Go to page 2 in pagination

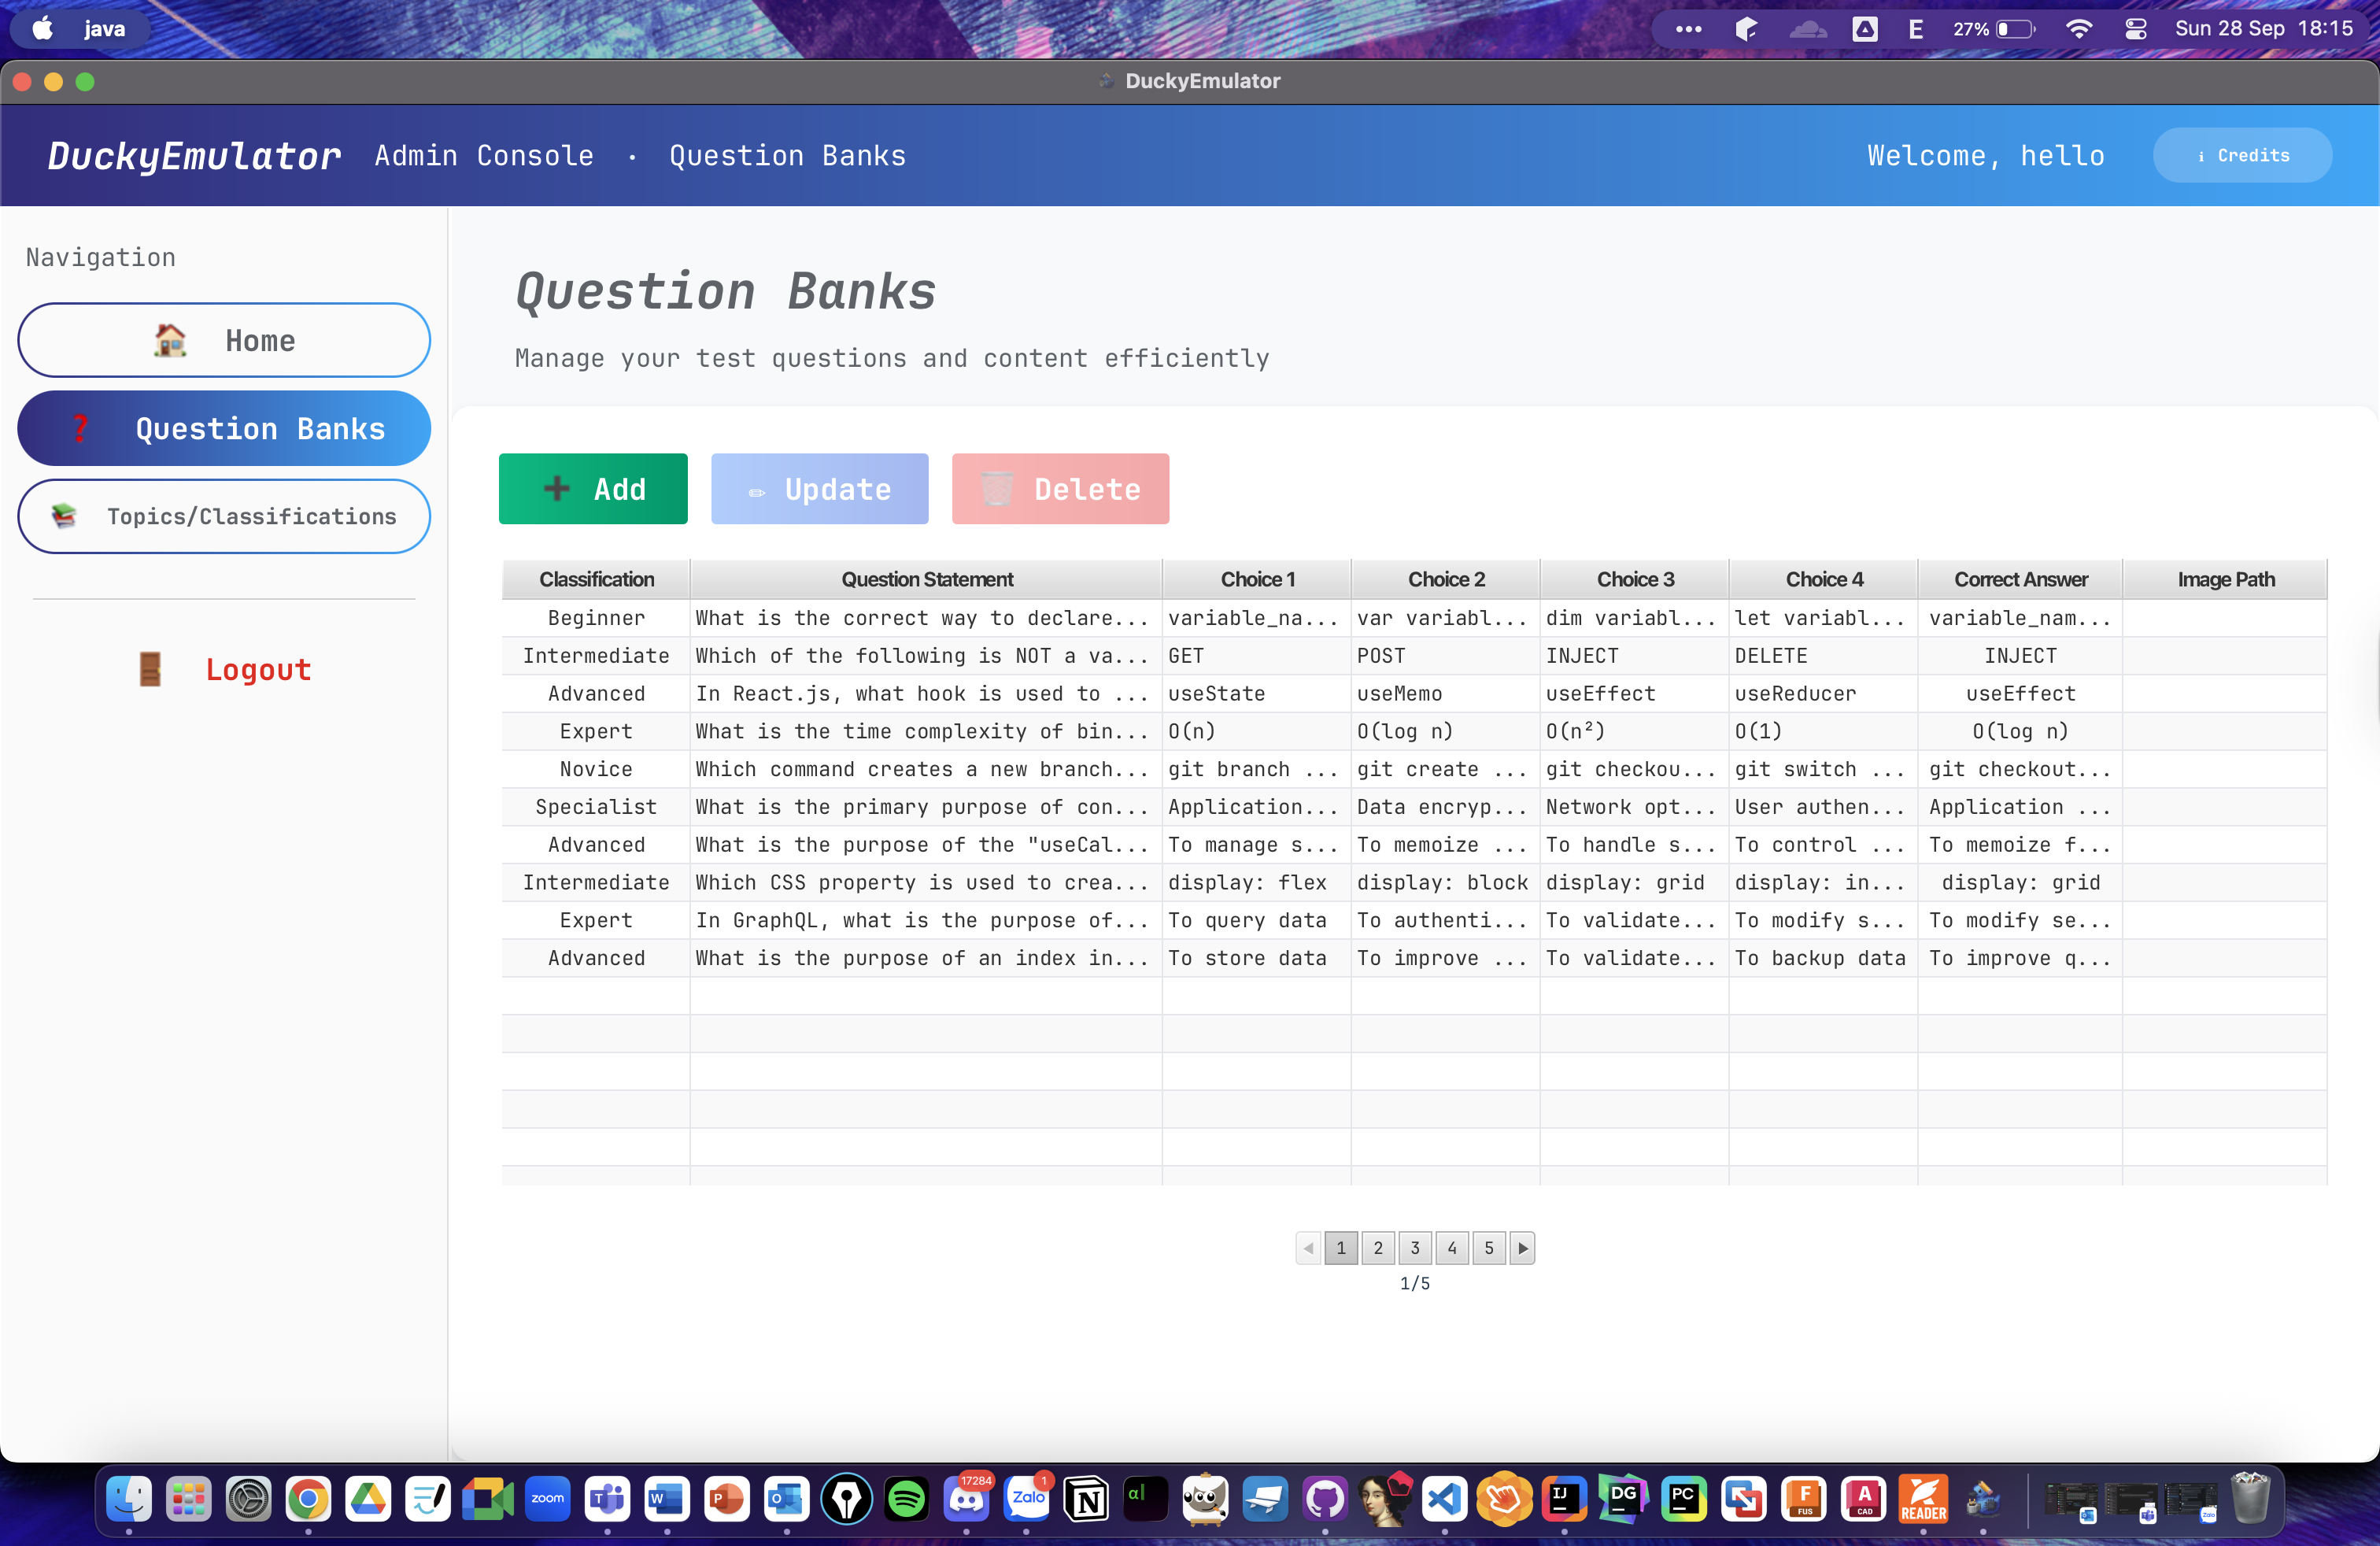pos(1378,1247)
